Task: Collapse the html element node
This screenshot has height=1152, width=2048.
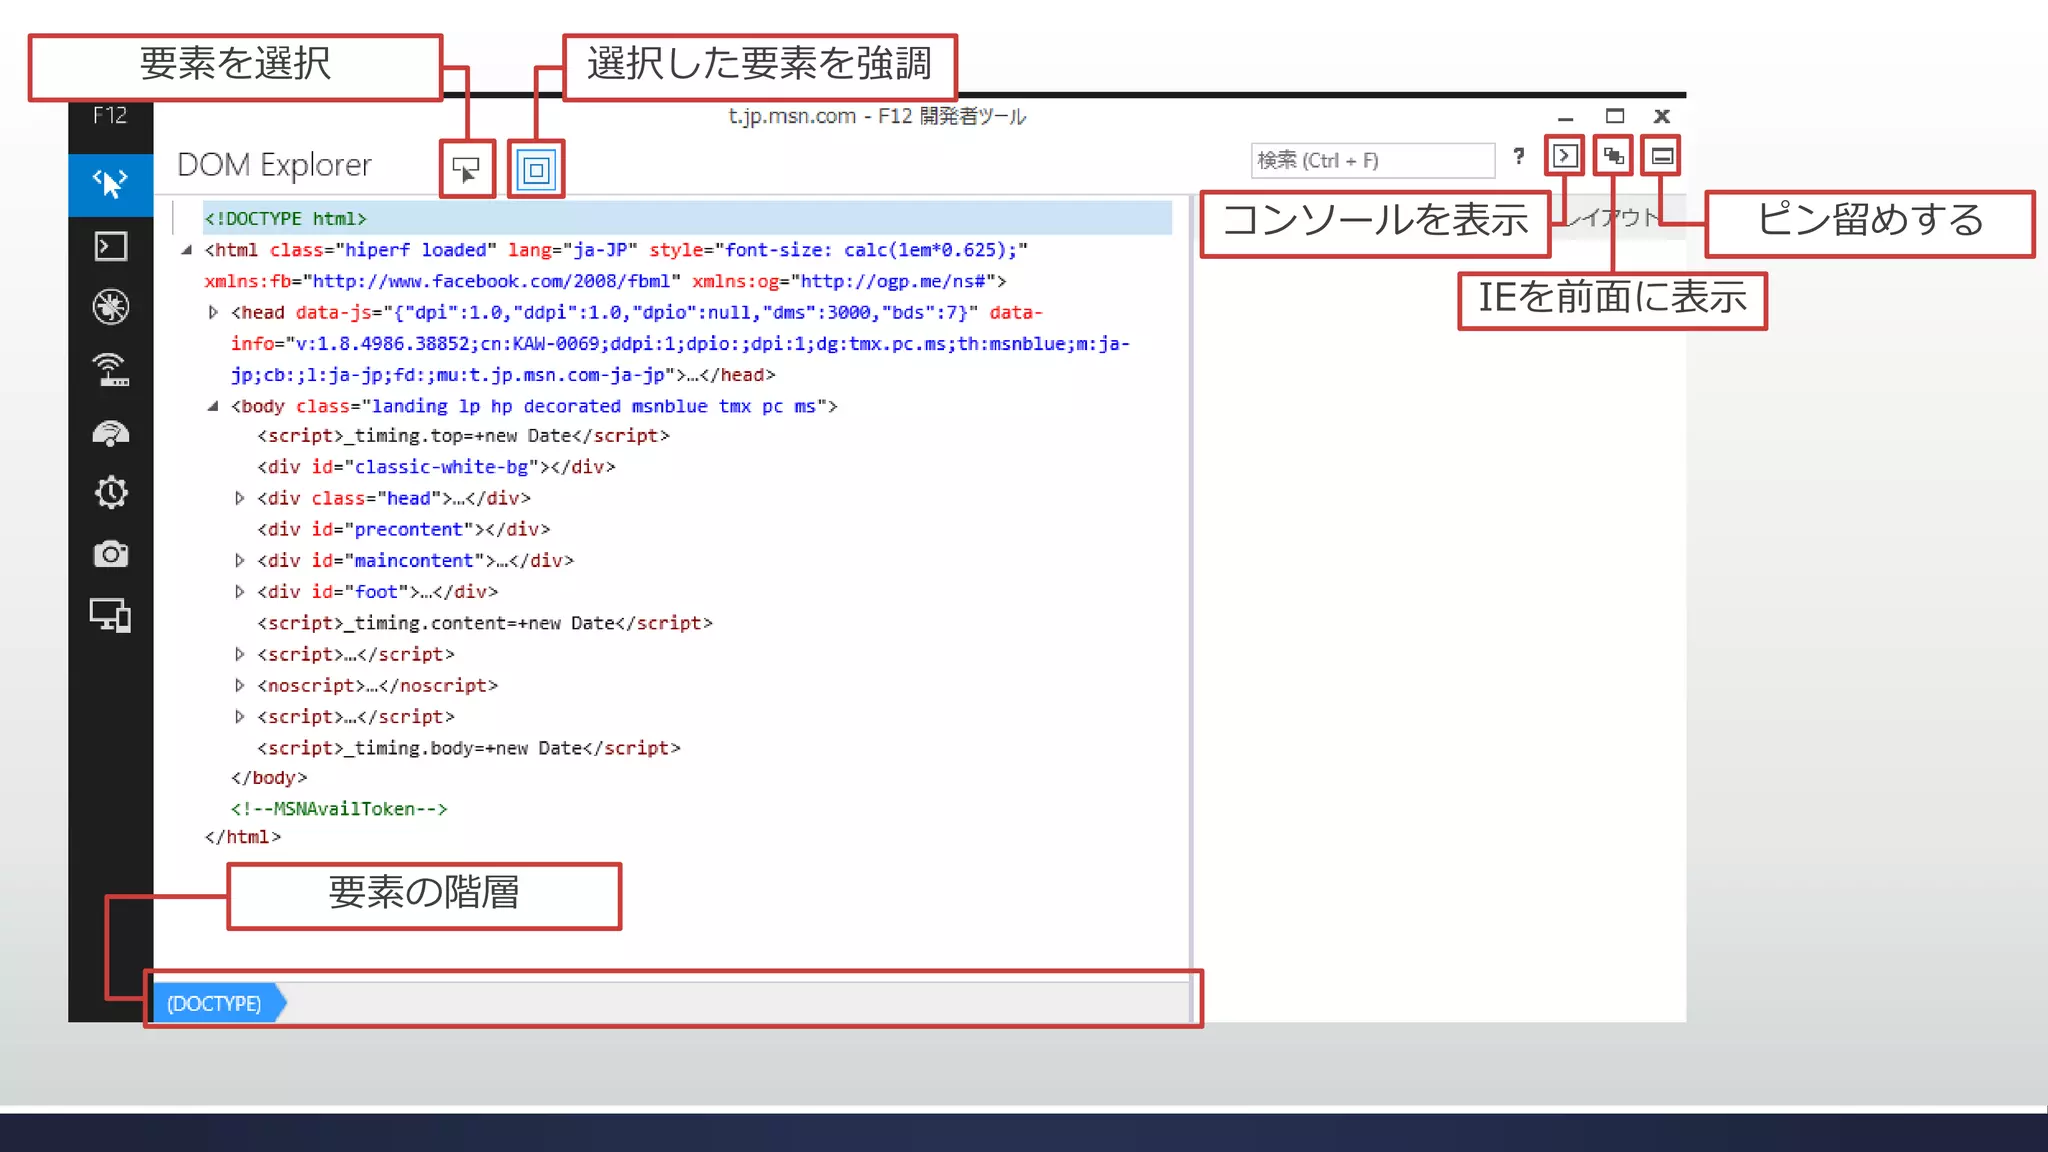Action: 187,250
